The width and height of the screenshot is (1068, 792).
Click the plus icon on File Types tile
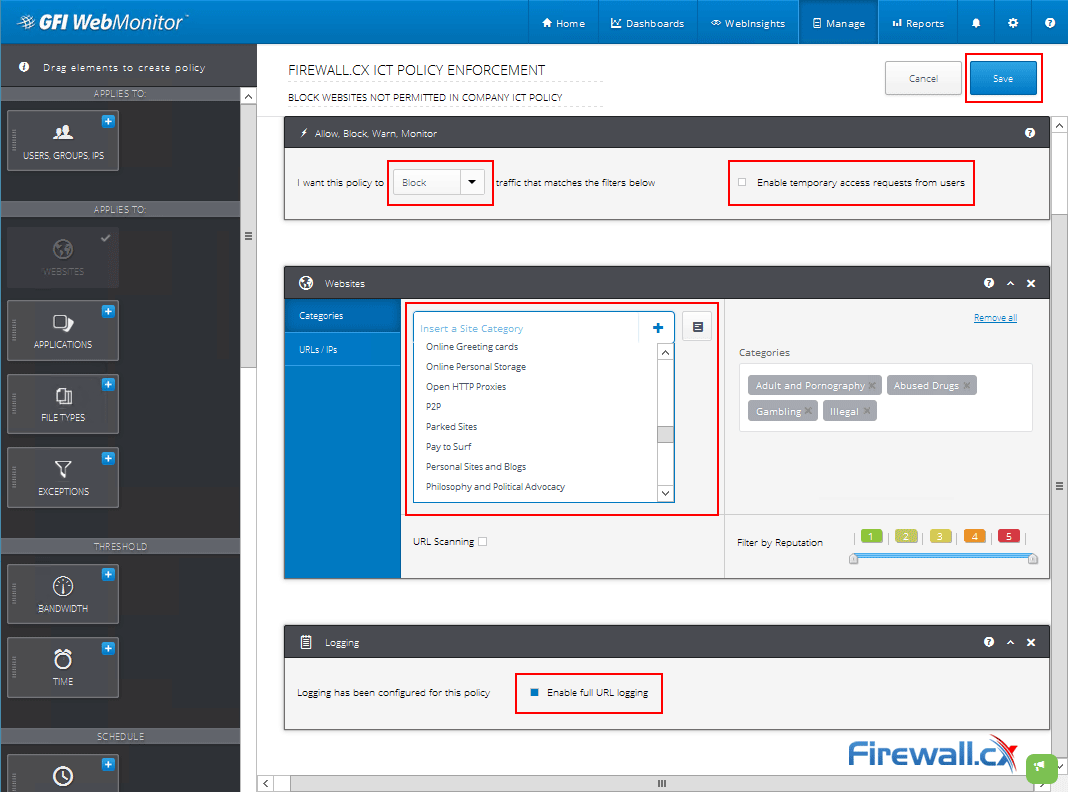click(108, 384)
